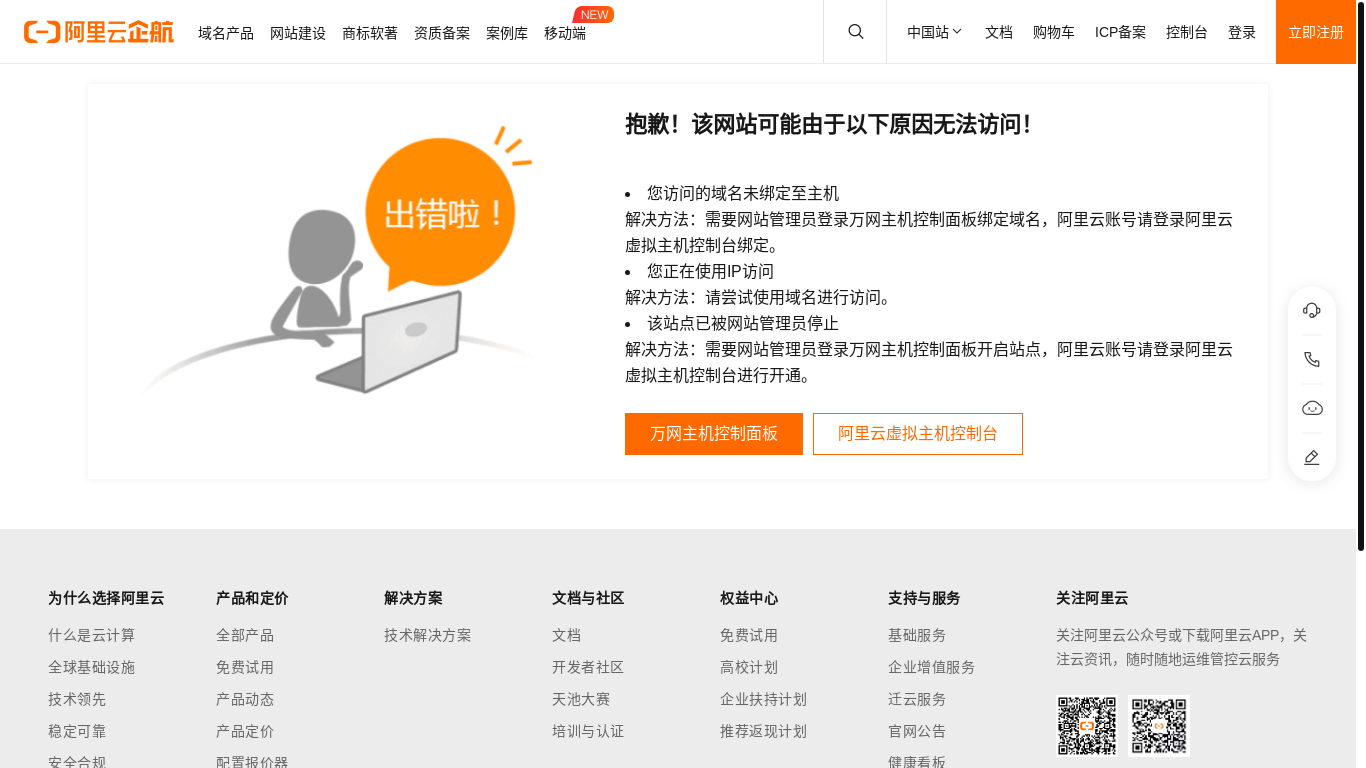Open footer link 天池大赛

[x=581, y=699]
